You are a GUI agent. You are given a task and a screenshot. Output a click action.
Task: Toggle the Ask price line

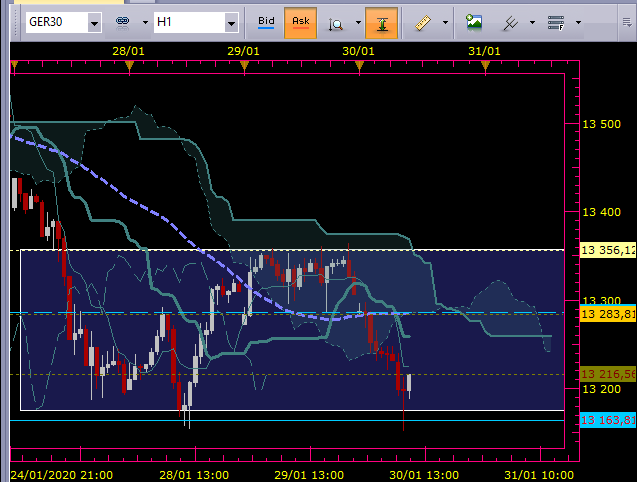coord(301,22)
